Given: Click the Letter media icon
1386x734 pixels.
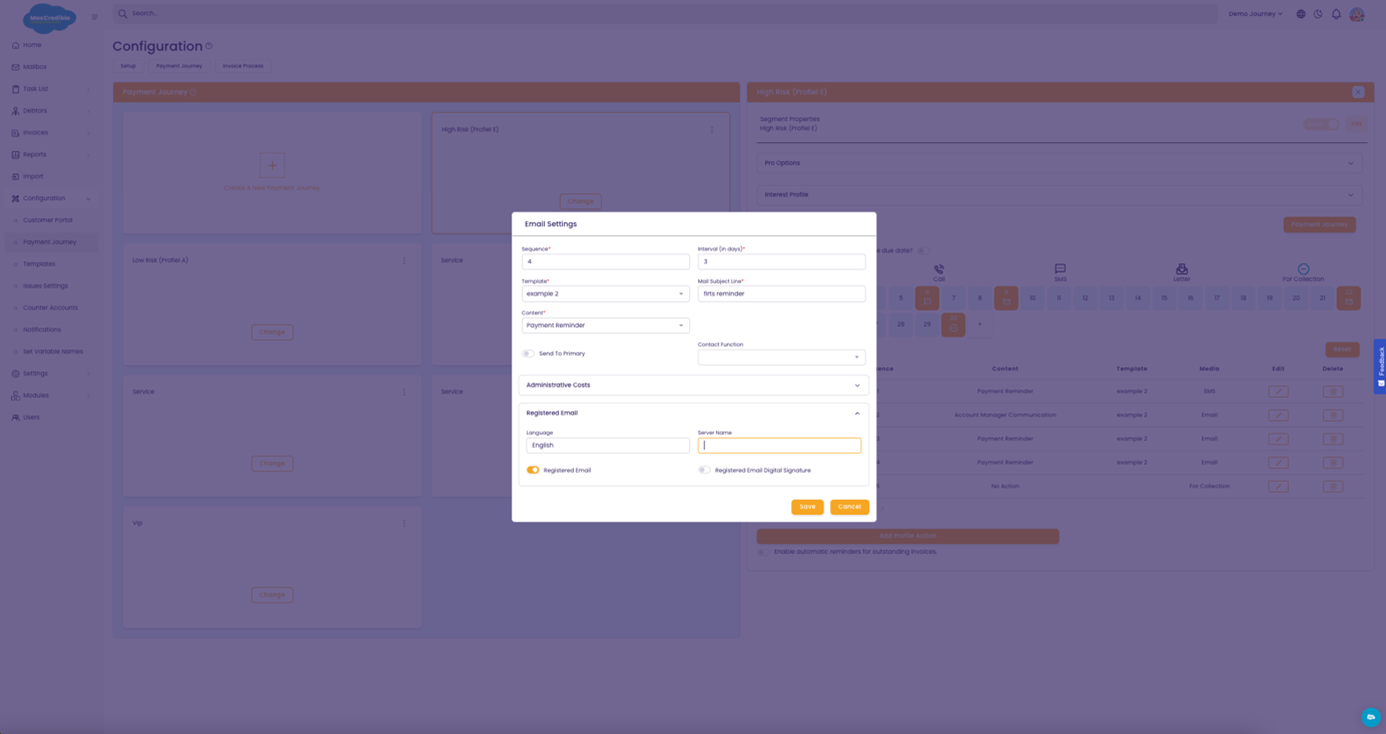Looking at the screenshot, I should click(x=1182, y=269).
